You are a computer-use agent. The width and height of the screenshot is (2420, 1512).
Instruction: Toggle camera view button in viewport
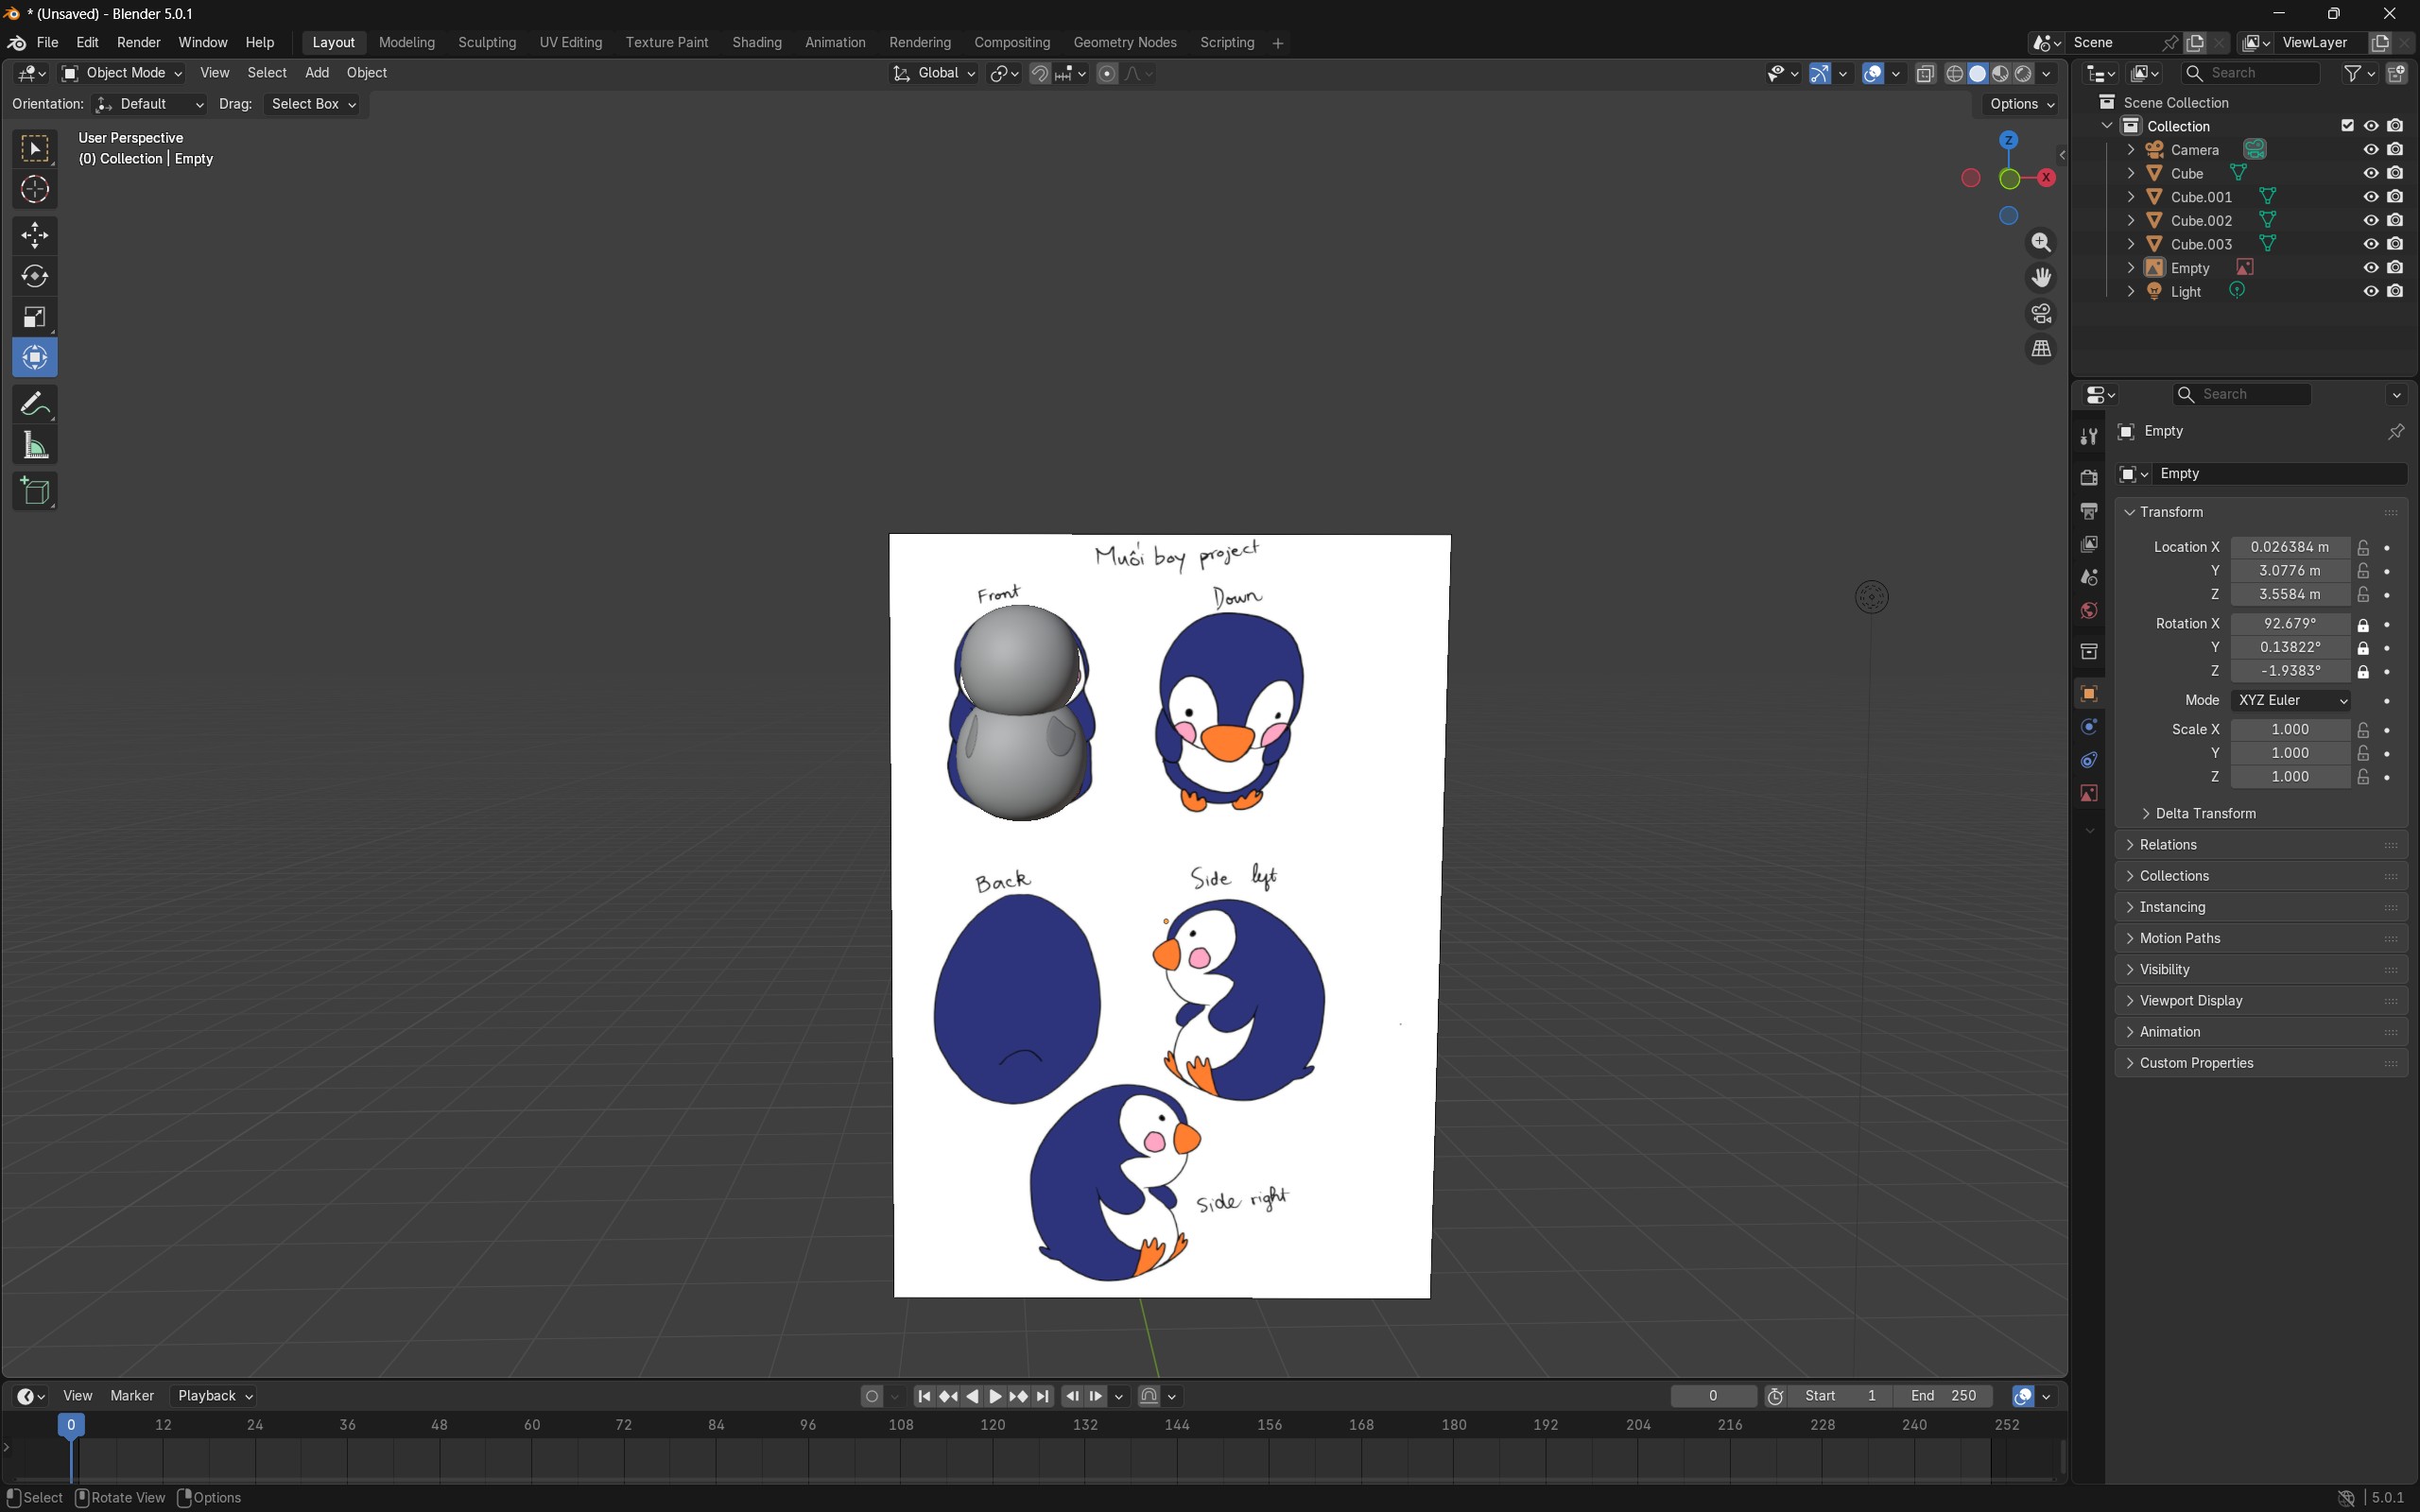2041,314
